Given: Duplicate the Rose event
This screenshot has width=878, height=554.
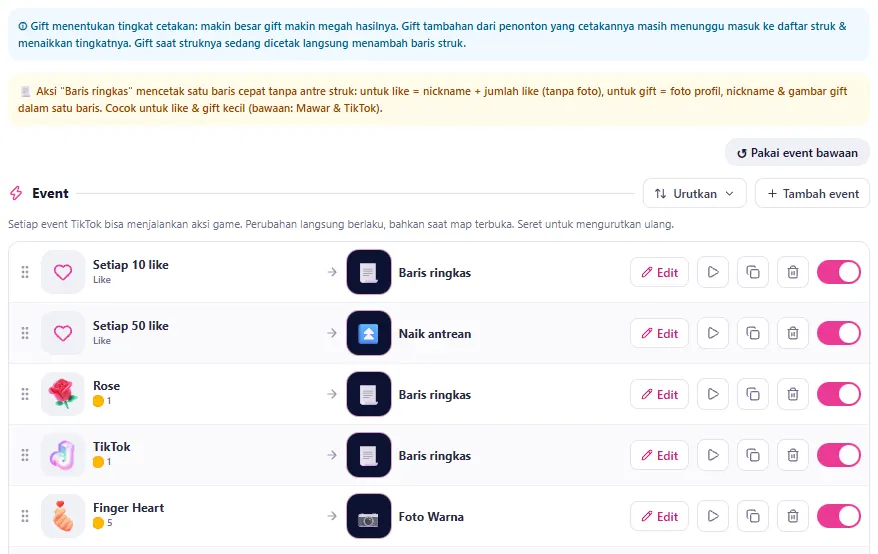Looking at the screenshot, I should [x=753, y=394].
